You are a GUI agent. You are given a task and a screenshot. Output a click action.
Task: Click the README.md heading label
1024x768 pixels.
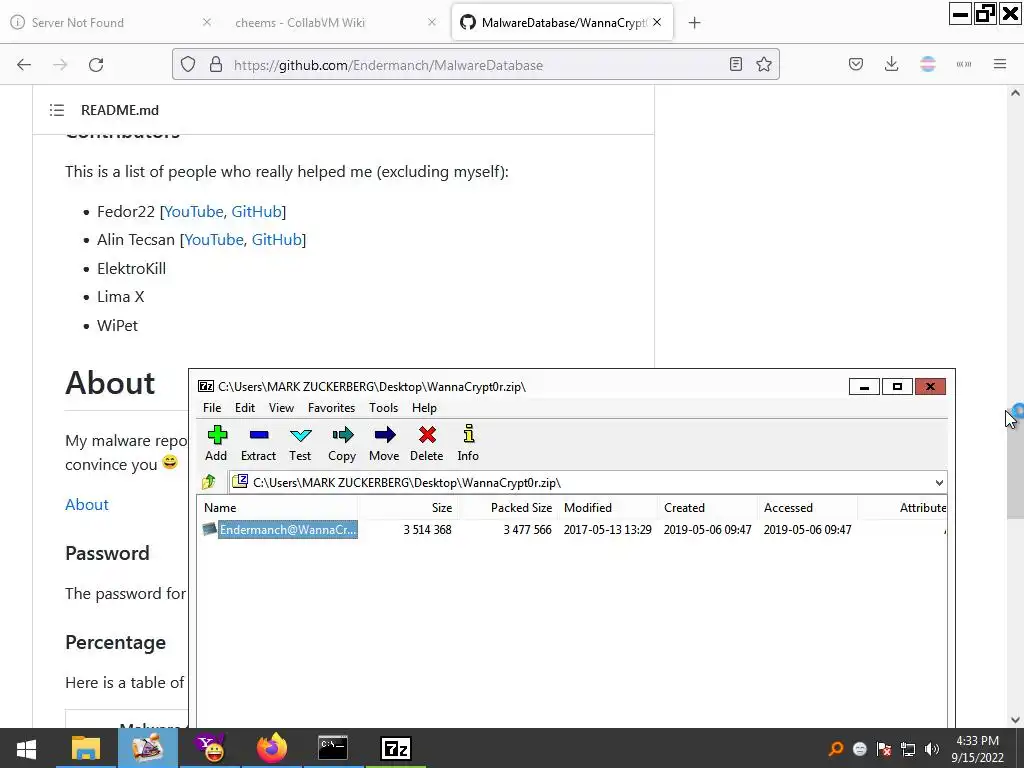[120, 110]
